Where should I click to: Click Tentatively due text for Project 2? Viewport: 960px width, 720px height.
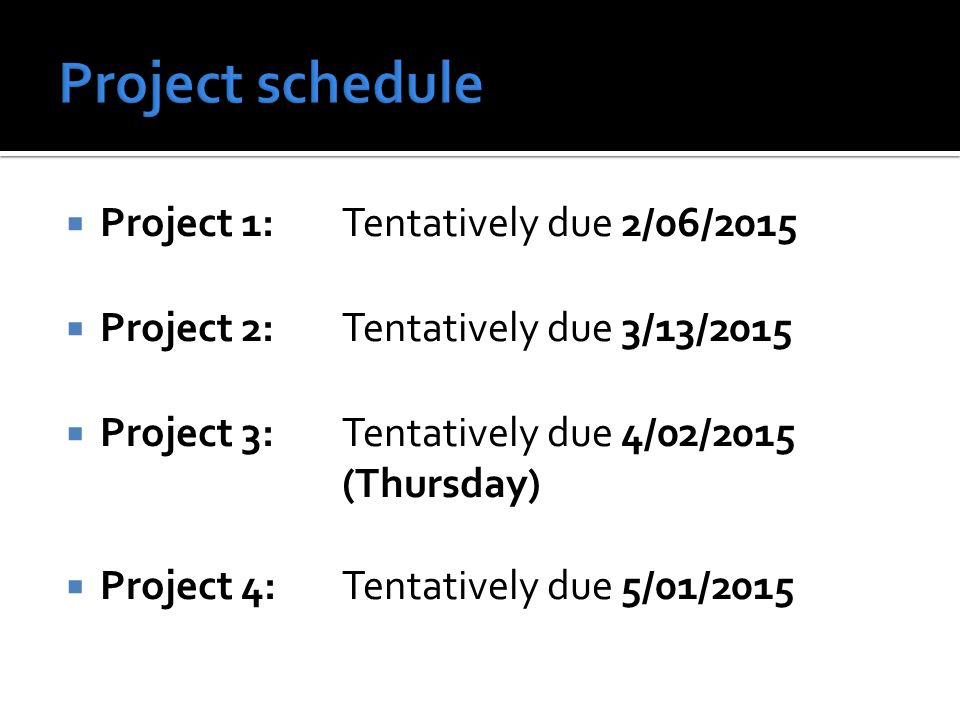[477, 330]
